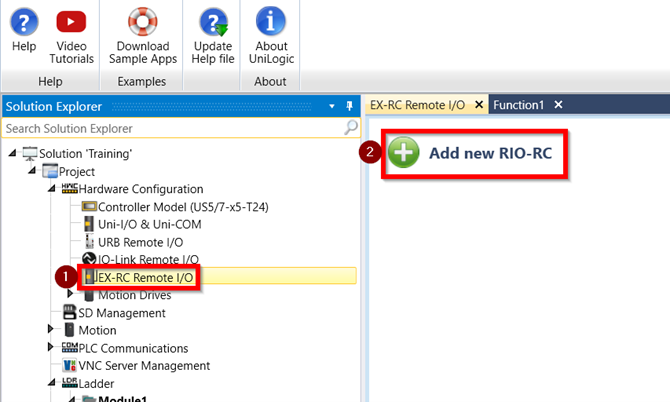670x402 pixels.
Task: Click Motion label in tree
Action: (97, 331)
